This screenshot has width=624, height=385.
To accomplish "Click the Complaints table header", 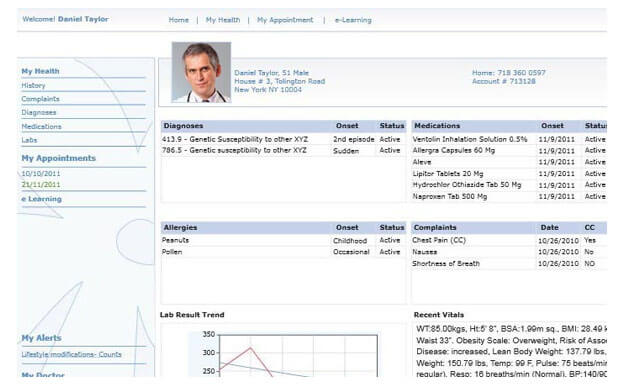I will coord(435,228).
